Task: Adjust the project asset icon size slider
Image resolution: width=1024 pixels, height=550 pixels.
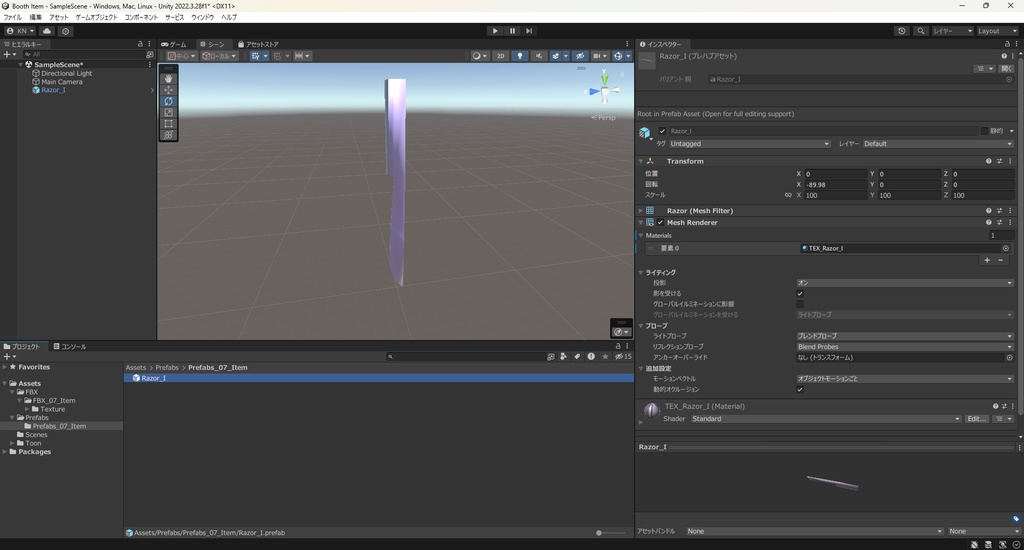Action: coord(600,533)
